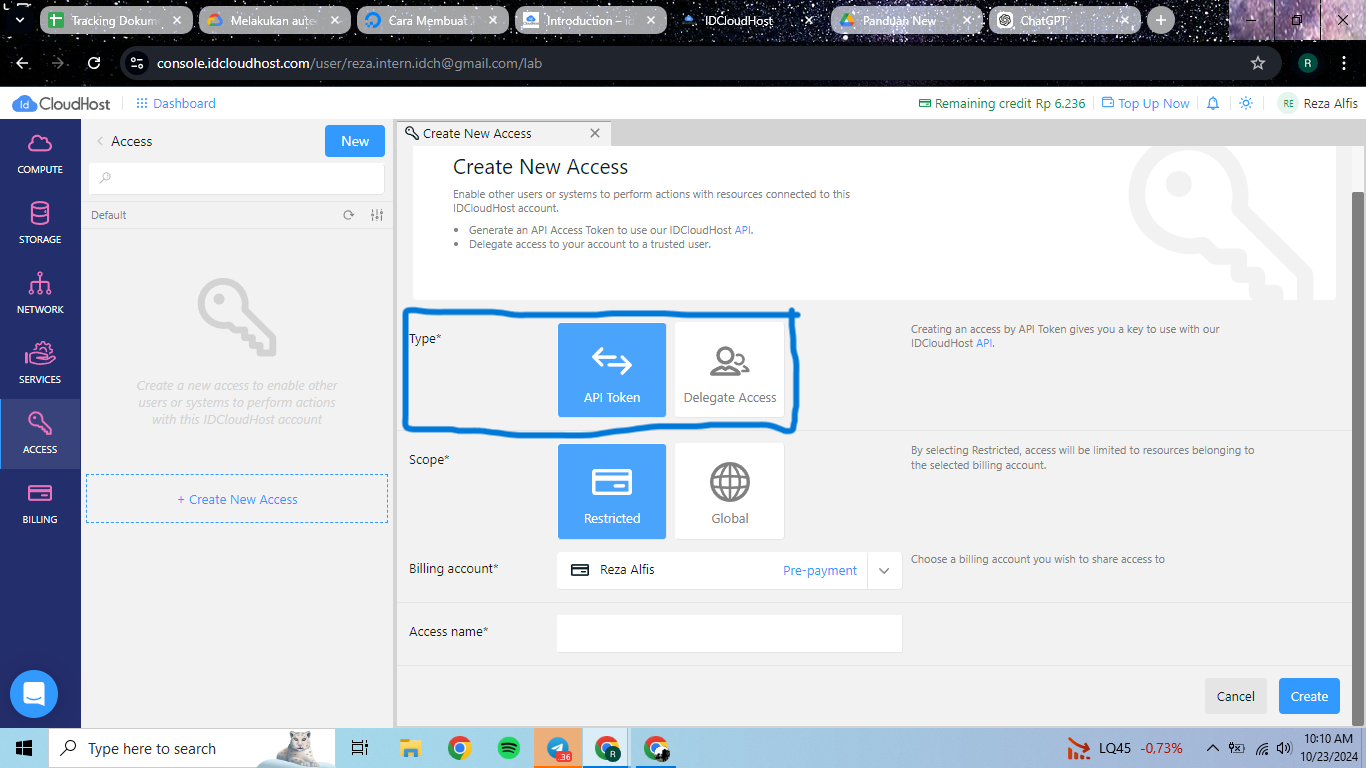The image size is (1366, 768).
Task: Open access list filter settings icon
Action: click(x=377, y=215)
